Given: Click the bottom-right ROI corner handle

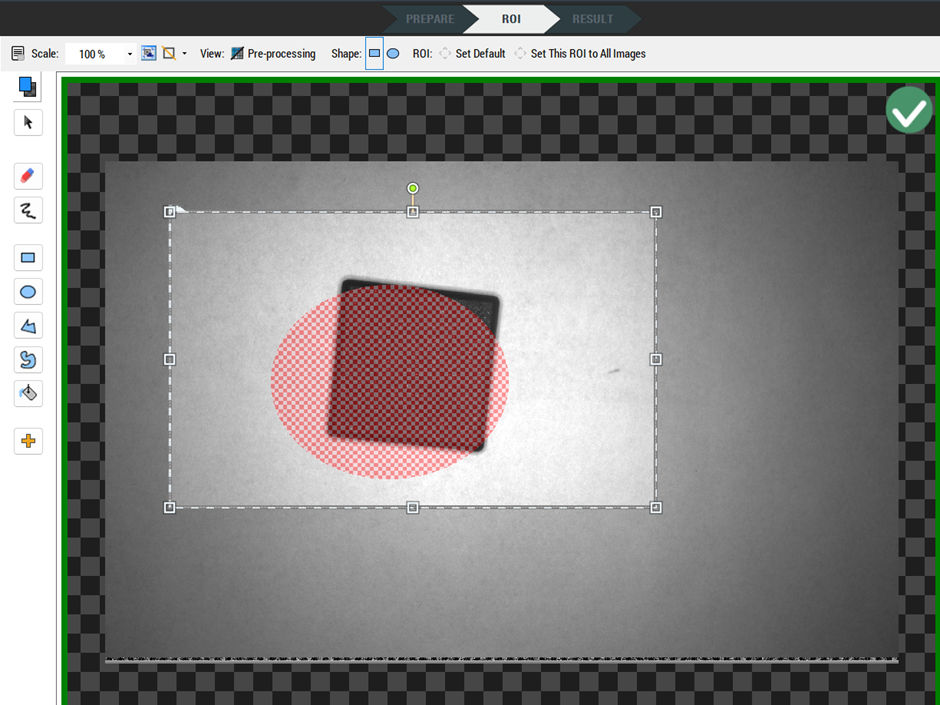Looking at the screenshot, I should pyautogui.click(x=656, y=508).
